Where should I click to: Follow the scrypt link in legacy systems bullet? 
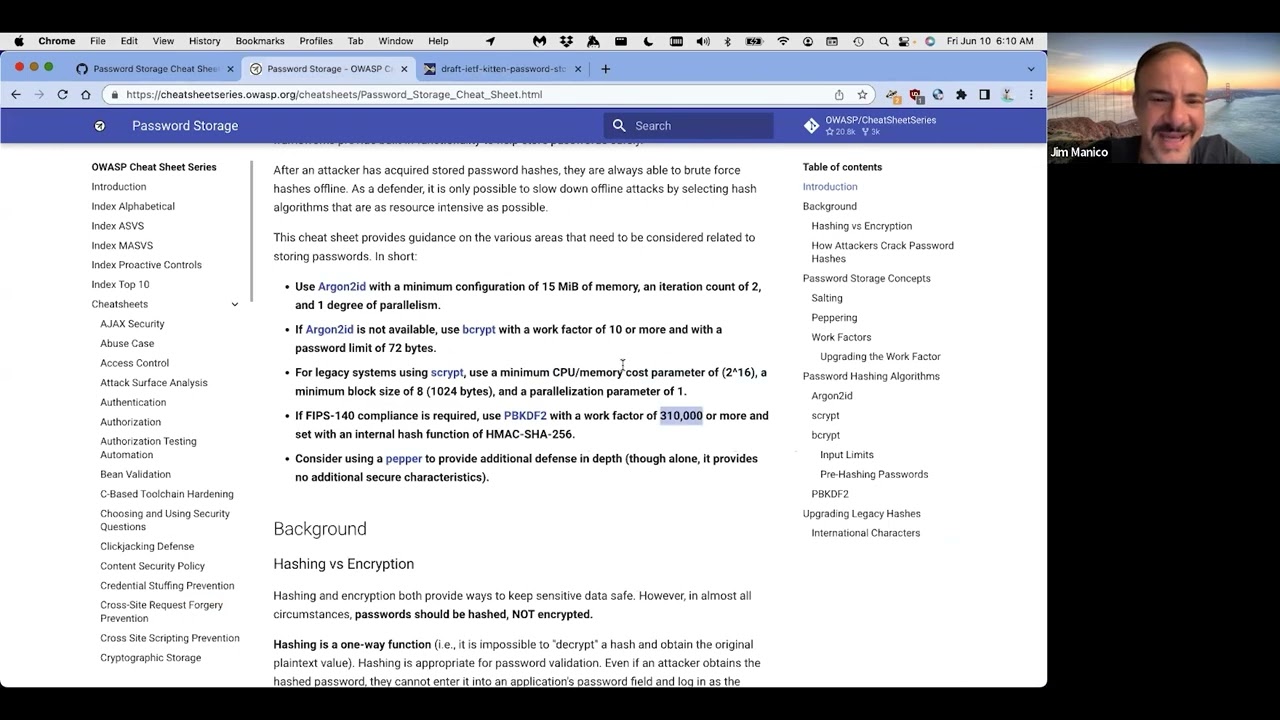(x=447, y=373)
